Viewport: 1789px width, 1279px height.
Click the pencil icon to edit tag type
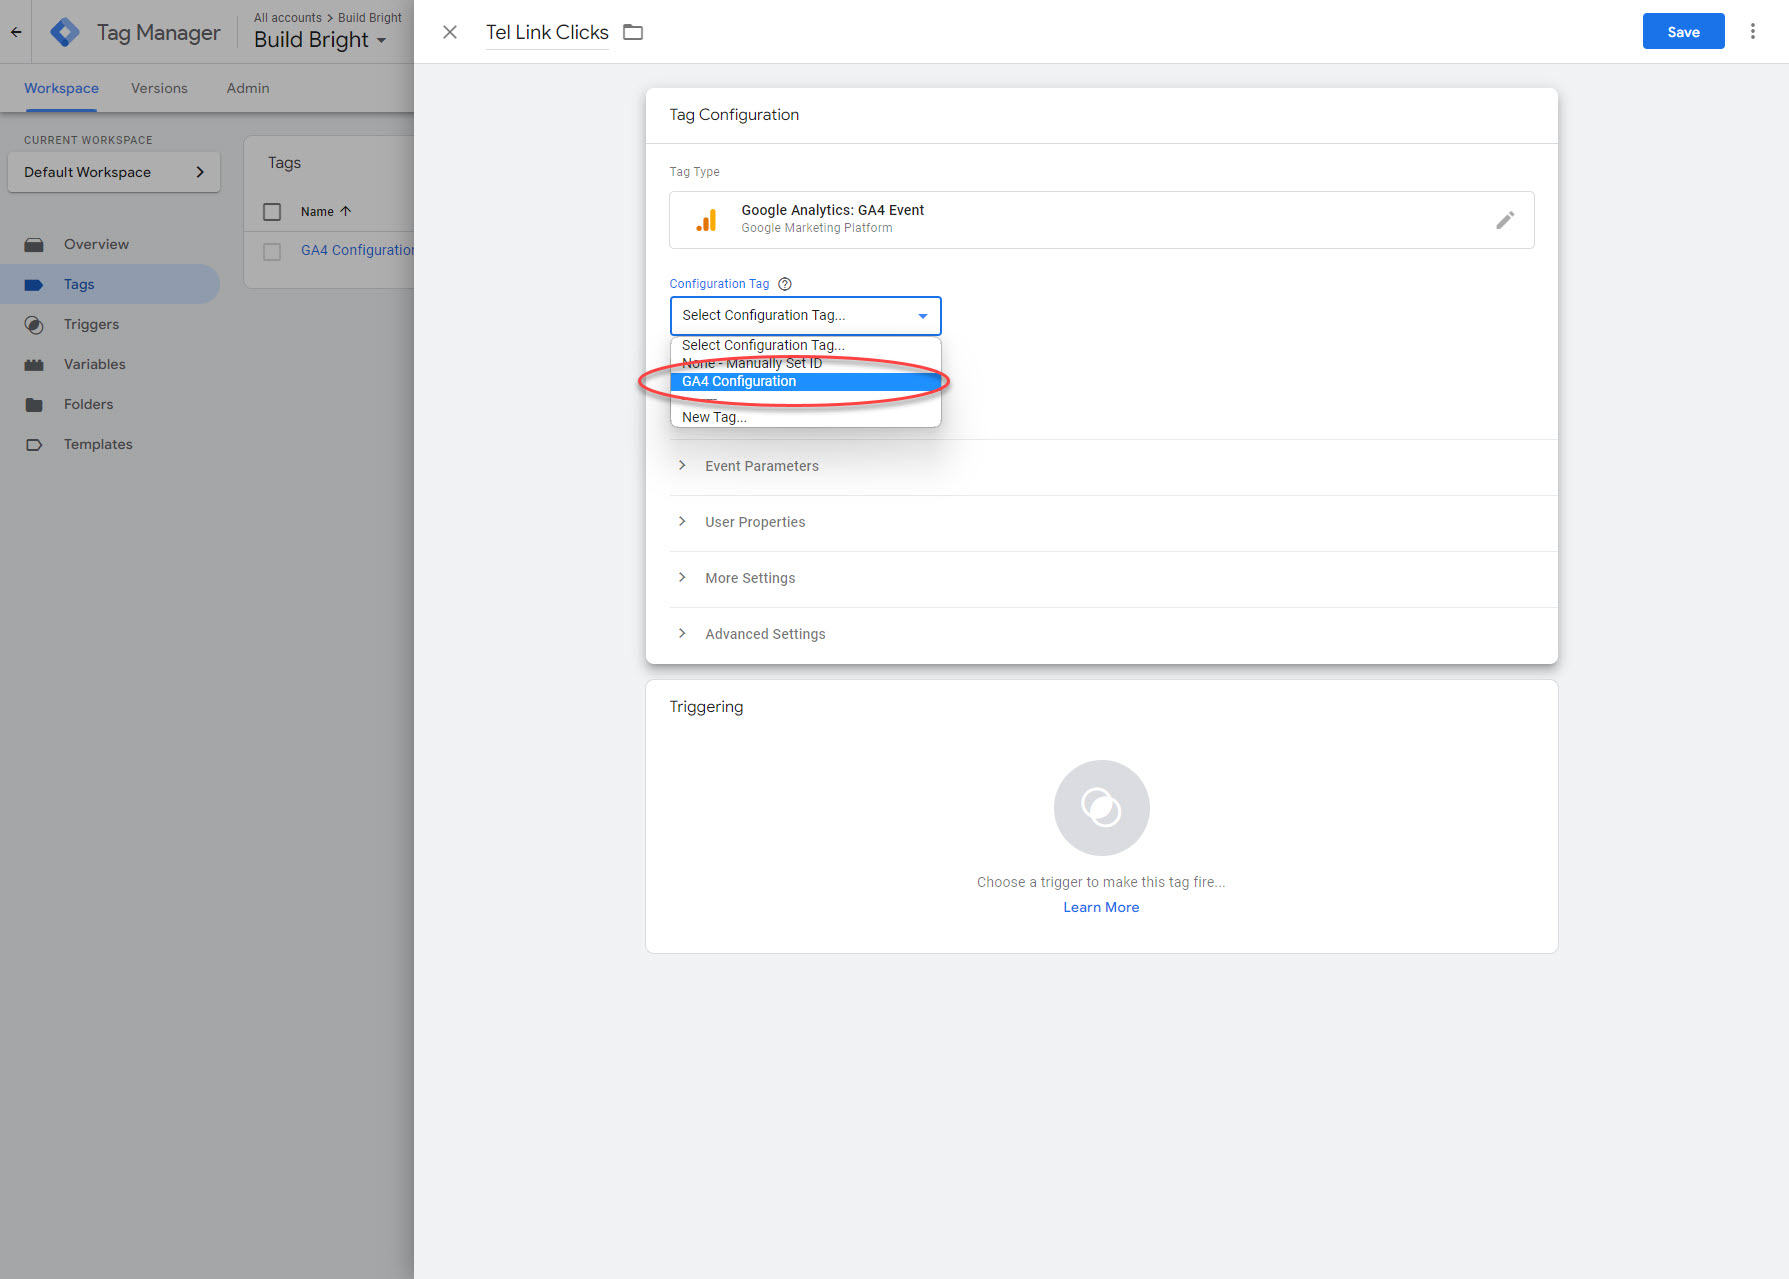pyautogui.click(x=1504, y=220)
